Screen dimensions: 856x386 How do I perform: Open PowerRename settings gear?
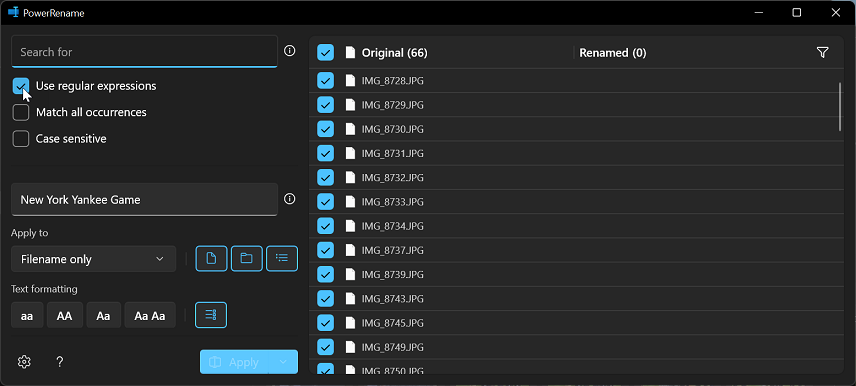pyautogui.click(x=24, y=361)
